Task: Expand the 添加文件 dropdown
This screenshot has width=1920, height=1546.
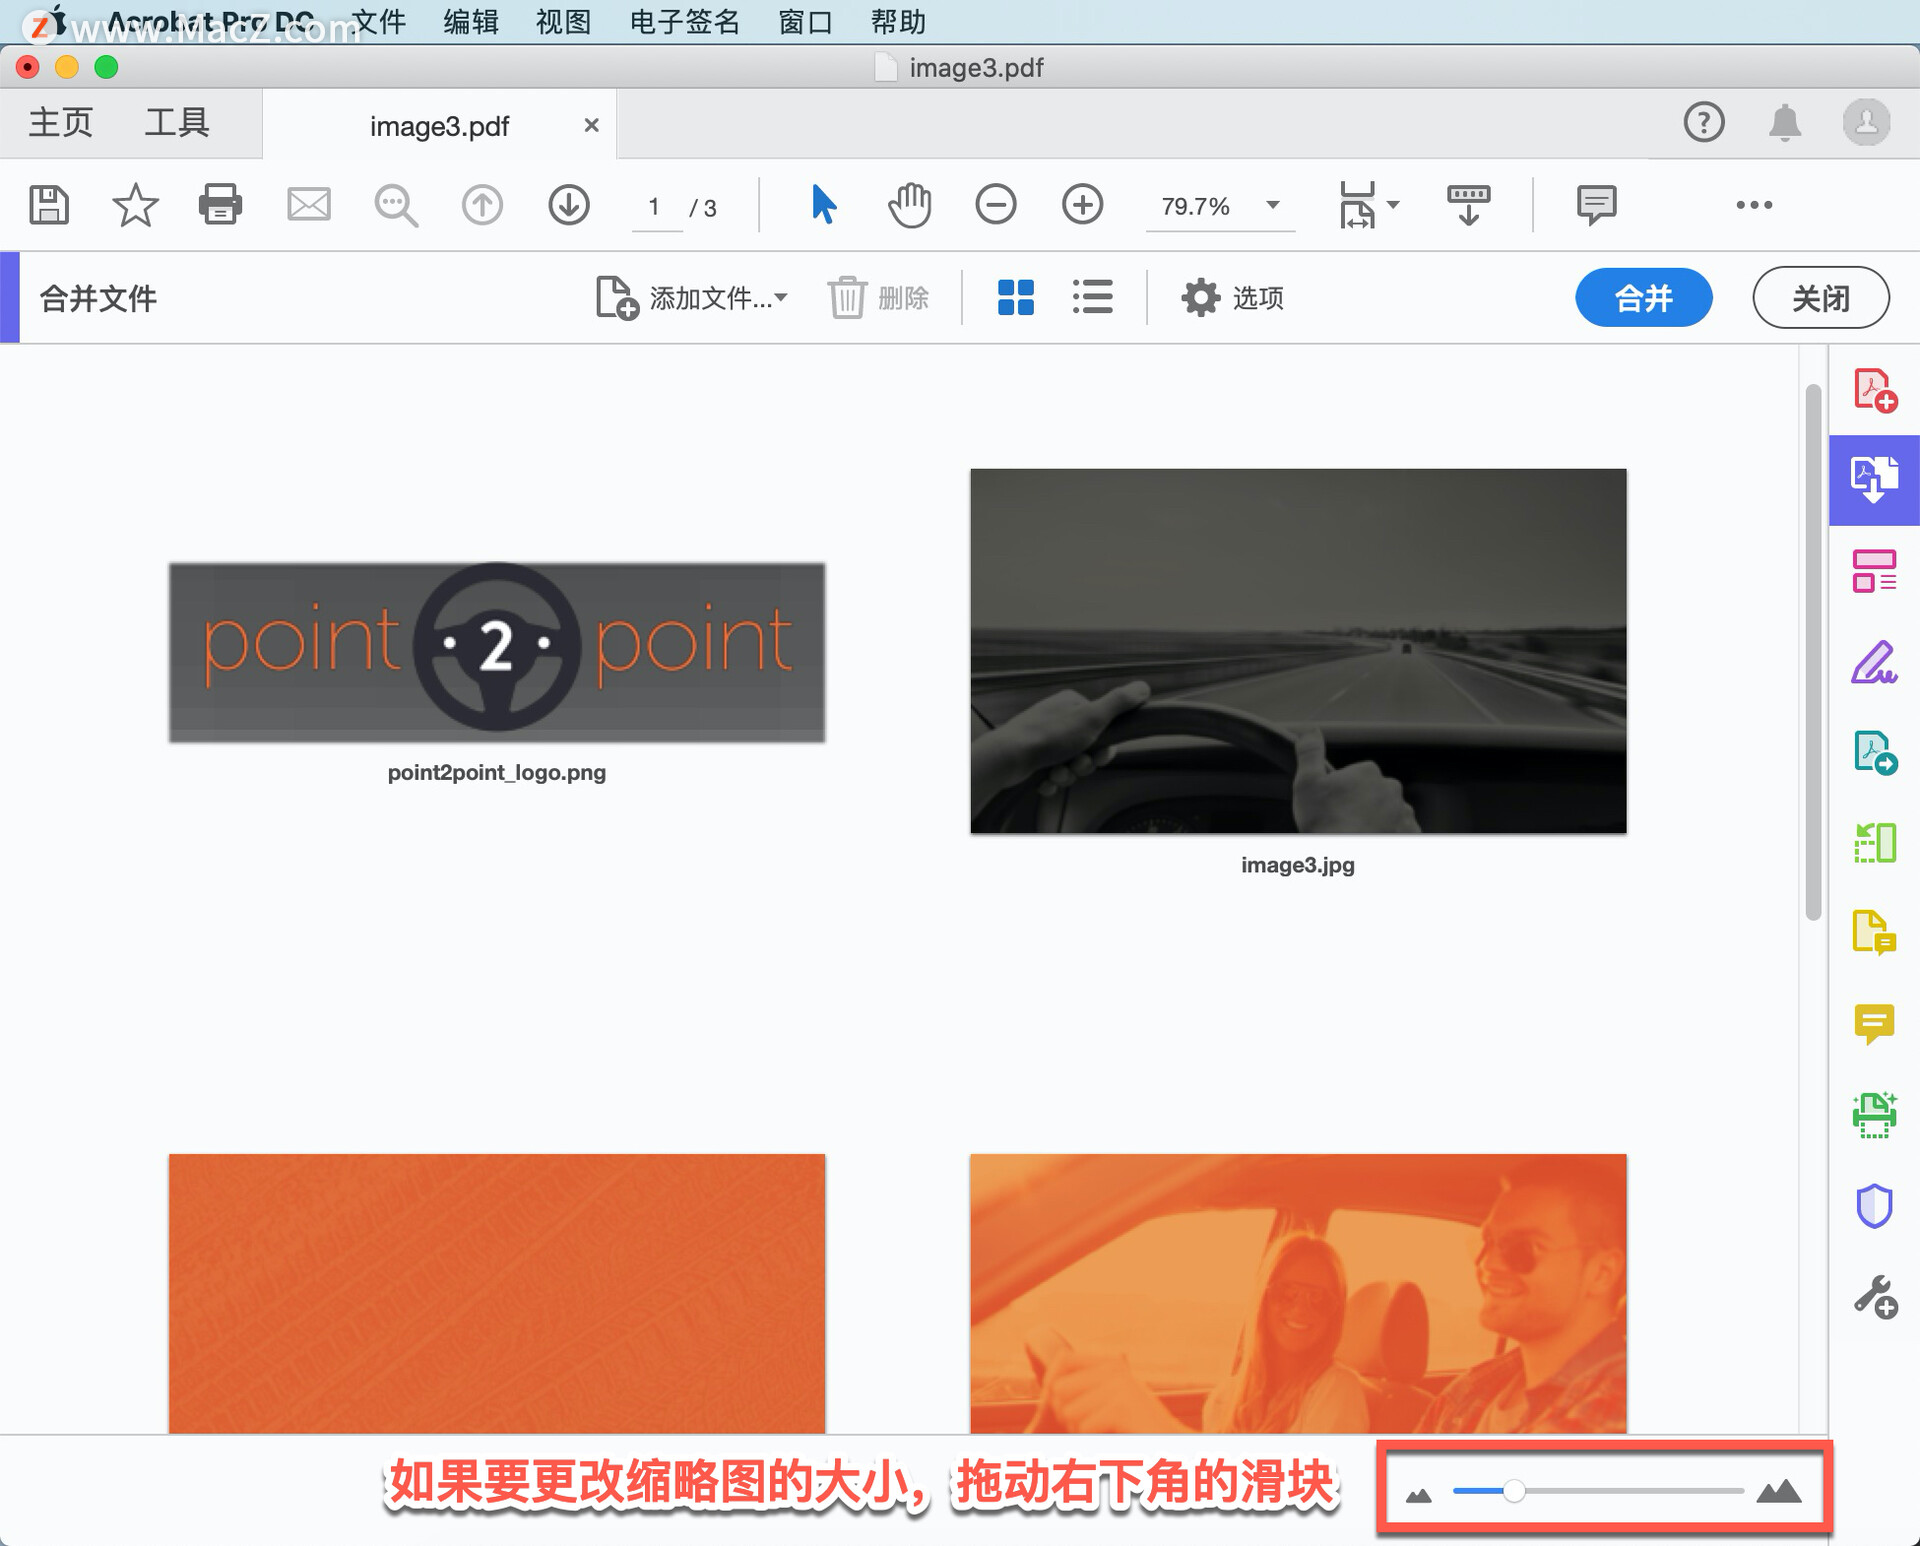Action: click(x=781, y=297)
